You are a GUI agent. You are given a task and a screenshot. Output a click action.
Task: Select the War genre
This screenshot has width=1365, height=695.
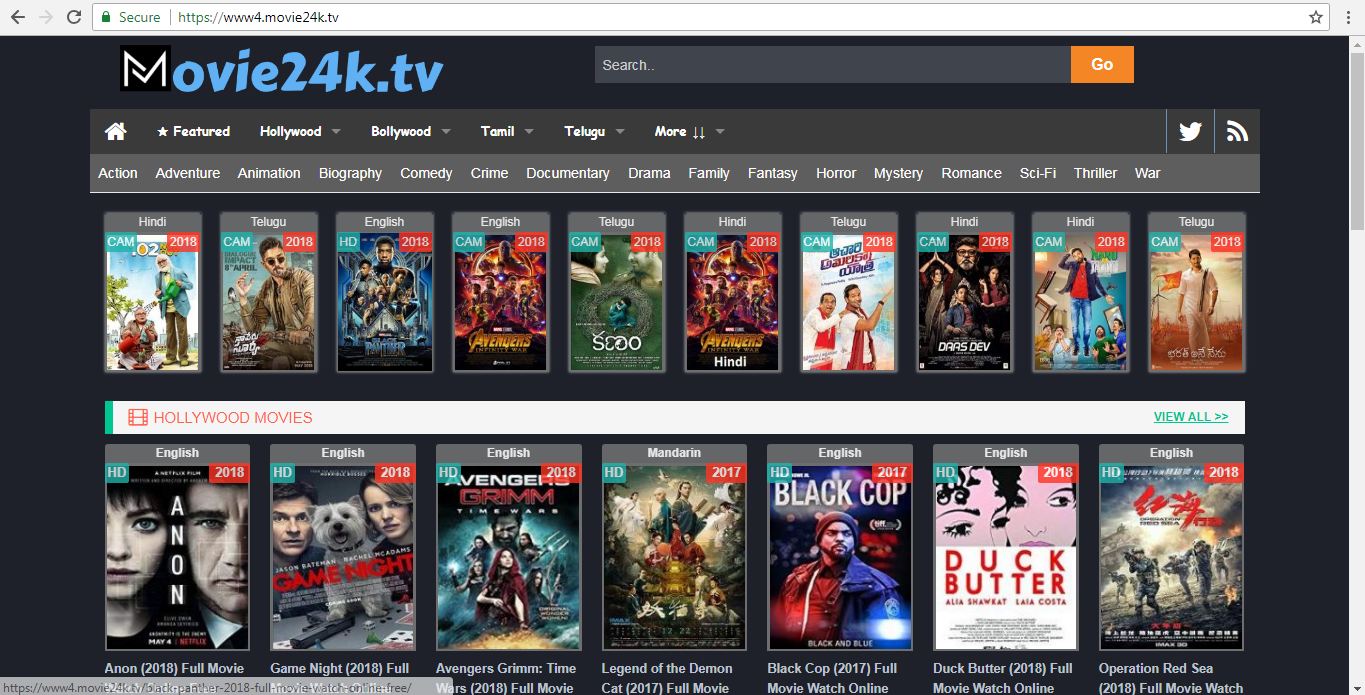click(1148, 173)
